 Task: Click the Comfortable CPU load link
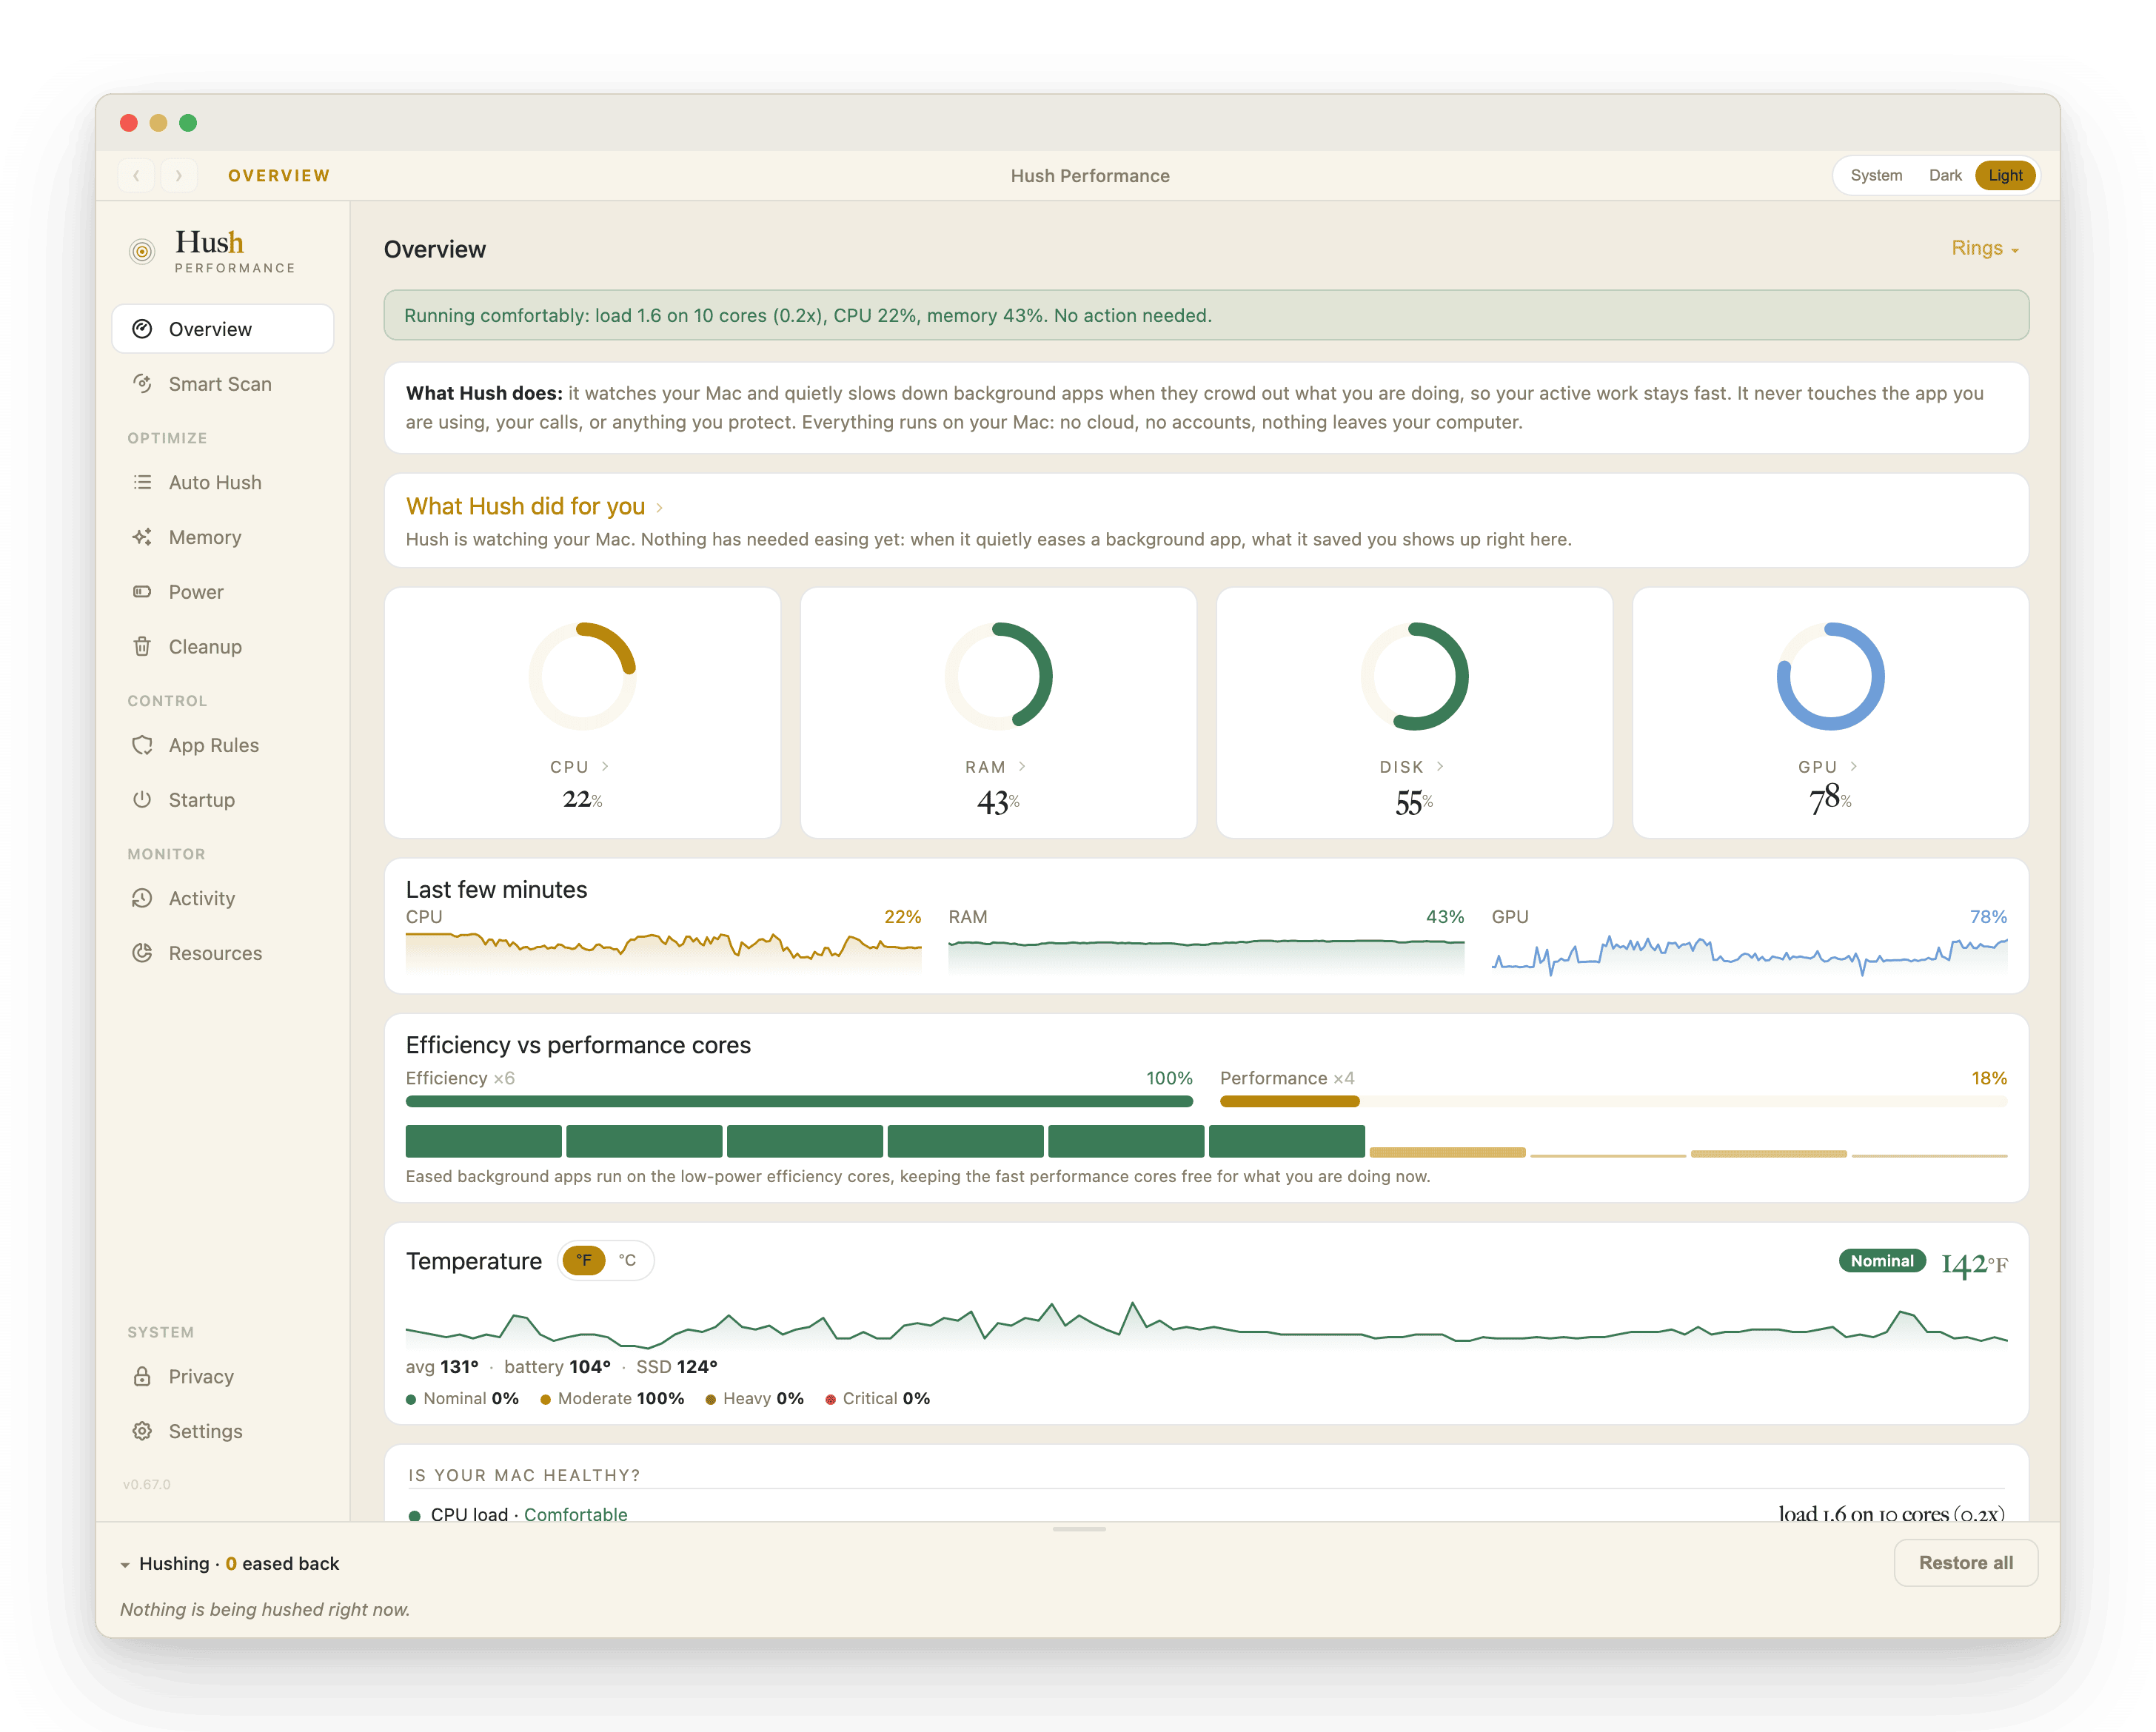[x=576, y=1514]
